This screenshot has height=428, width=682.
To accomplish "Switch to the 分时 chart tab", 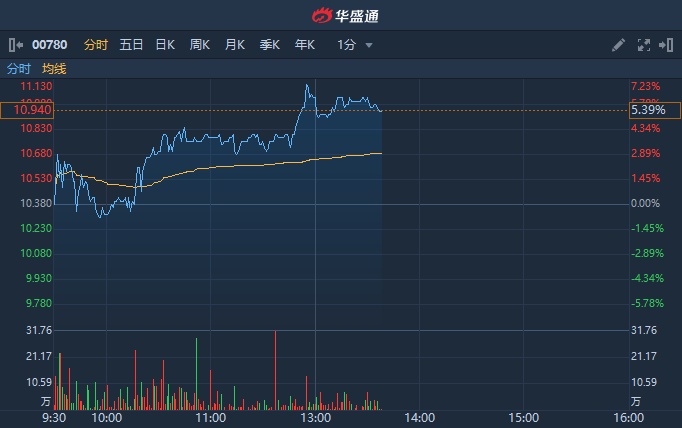I will point(96,45).
